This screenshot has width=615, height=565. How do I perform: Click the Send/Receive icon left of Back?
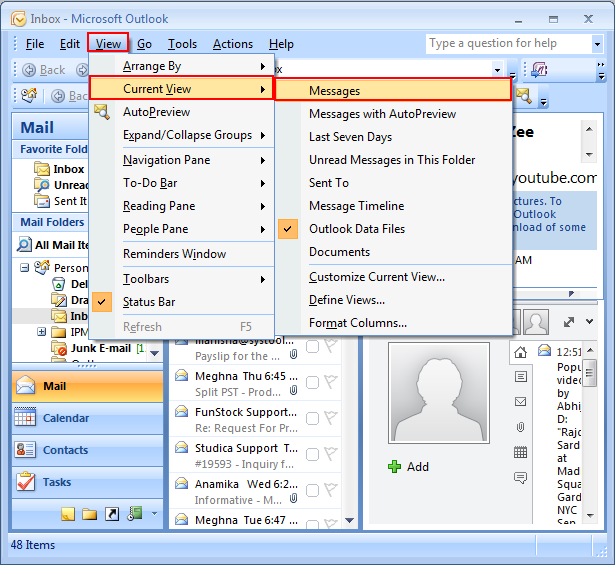(29, 95)
